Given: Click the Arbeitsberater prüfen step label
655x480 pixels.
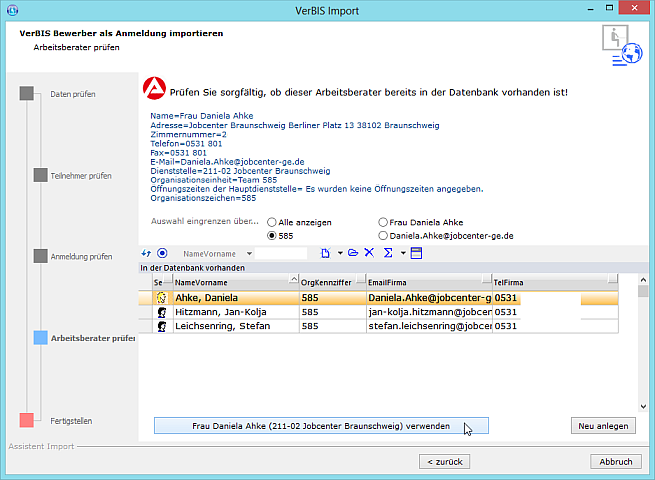Looking at the screenshot, I should coord(93,338).
